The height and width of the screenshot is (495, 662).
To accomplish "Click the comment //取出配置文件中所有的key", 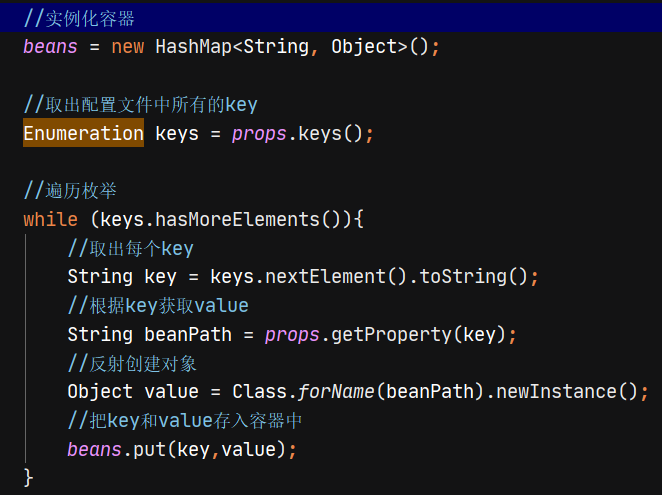I will click(141, 105).
